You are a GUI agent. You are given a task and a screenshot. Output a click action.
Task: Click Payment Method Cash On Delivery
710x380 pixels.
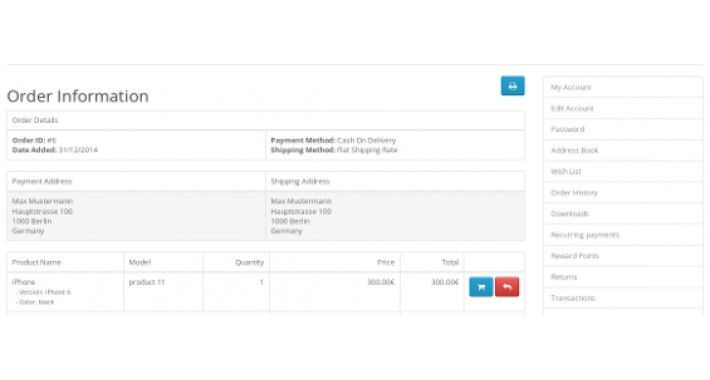[x=333, y=140]
